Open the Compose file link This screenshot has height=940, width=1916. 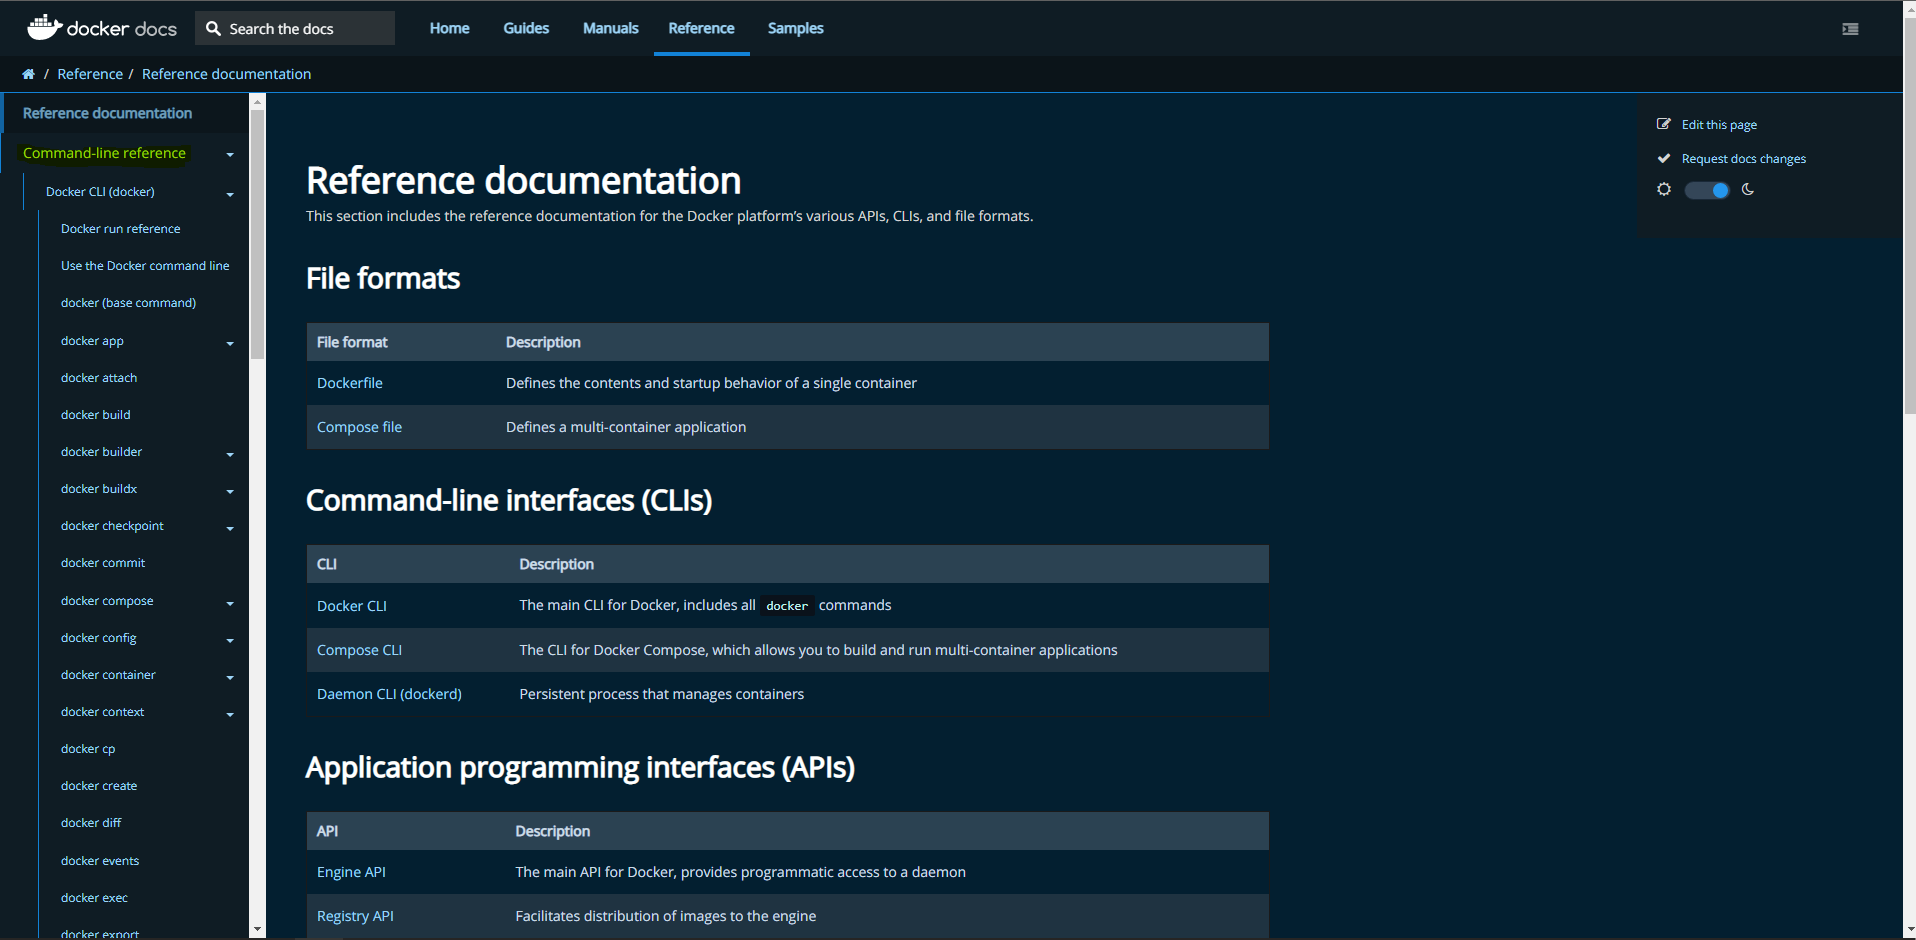pos(359,427)
